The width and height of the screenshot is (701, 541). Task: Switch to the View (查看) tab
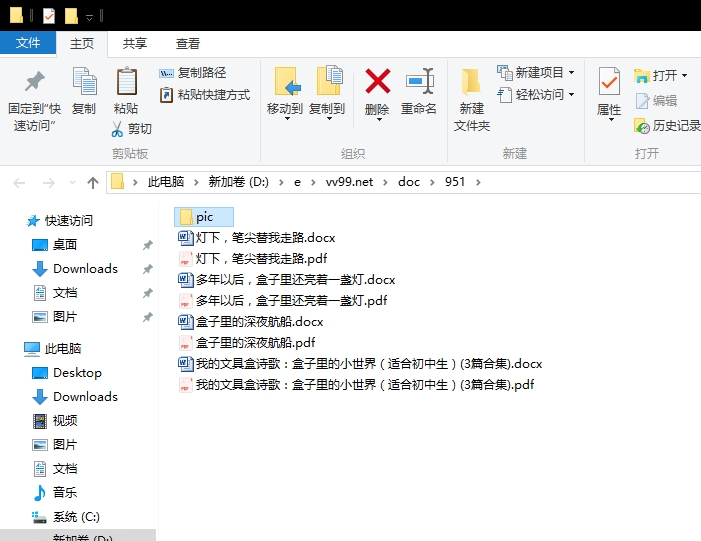tap(188, 44)
